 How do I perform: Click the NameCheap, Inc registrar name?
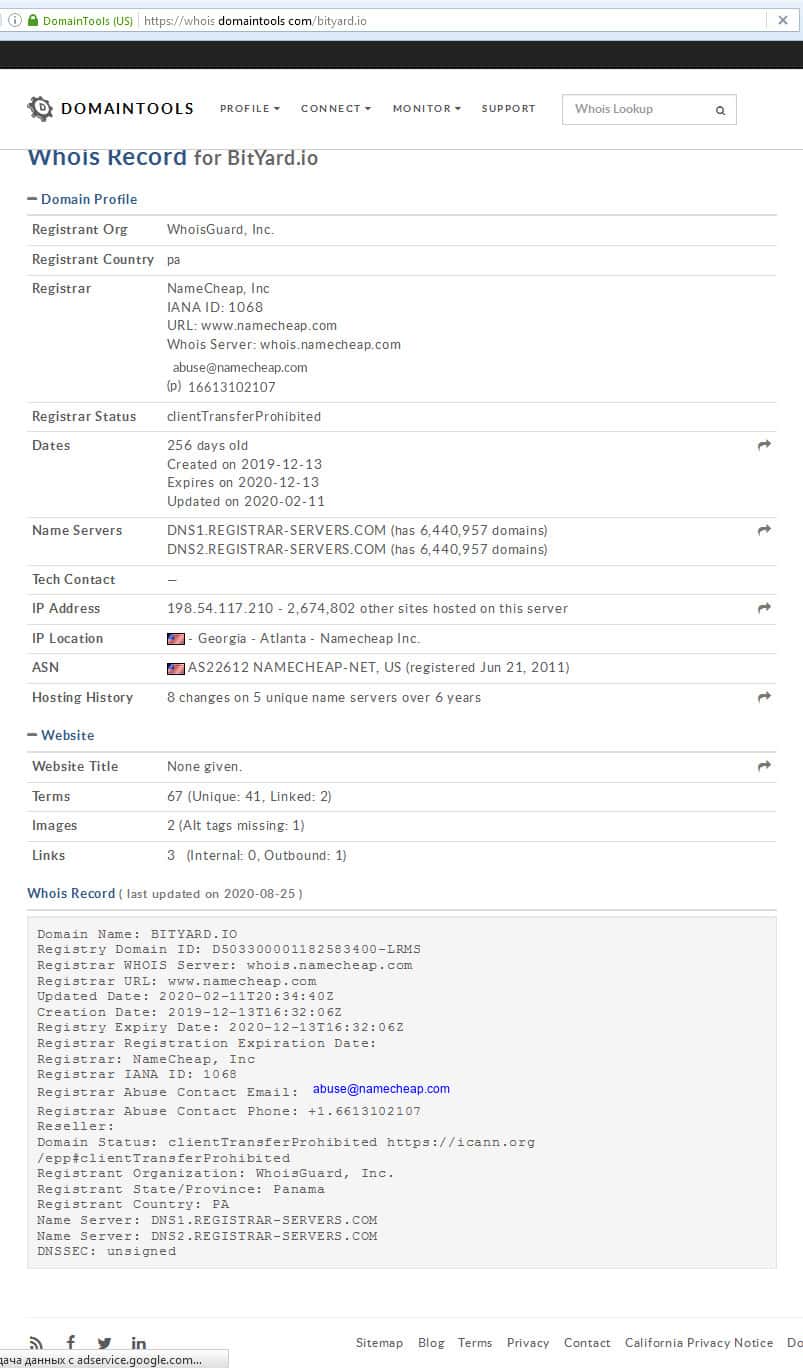[218, 288]
